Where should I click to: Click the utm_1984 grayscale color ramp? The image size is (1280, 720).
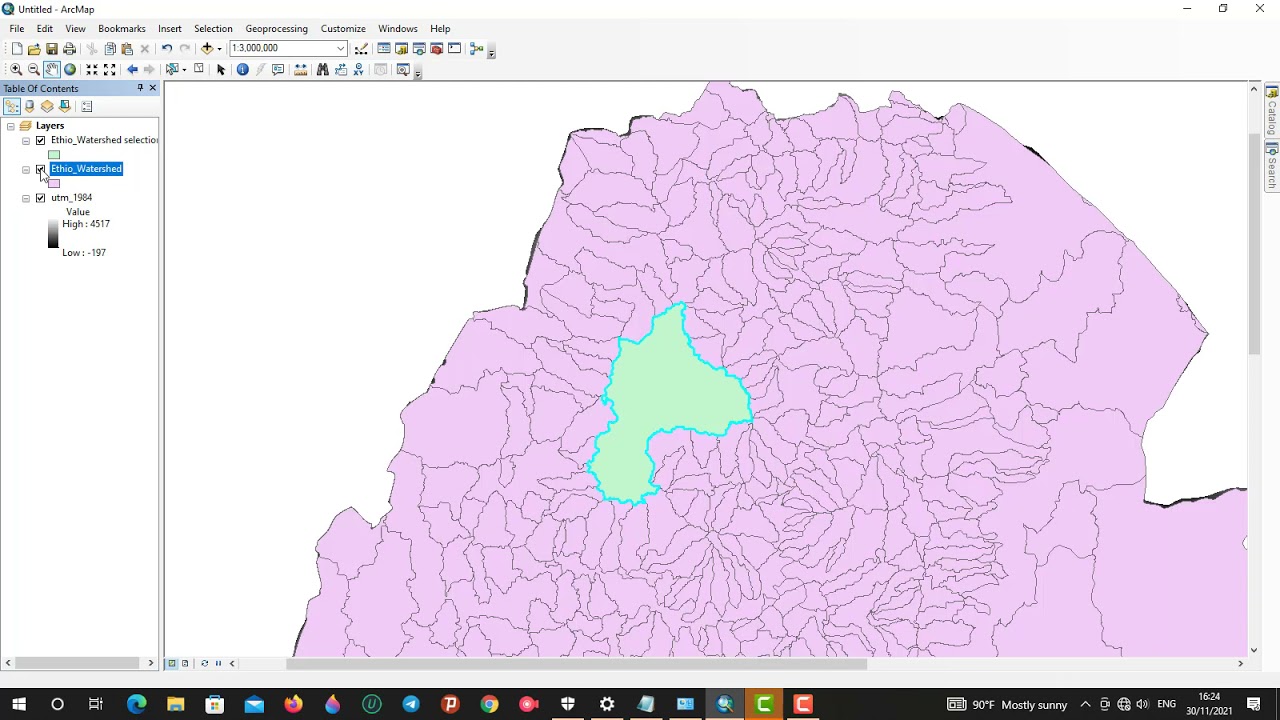[x=53, y=234]
